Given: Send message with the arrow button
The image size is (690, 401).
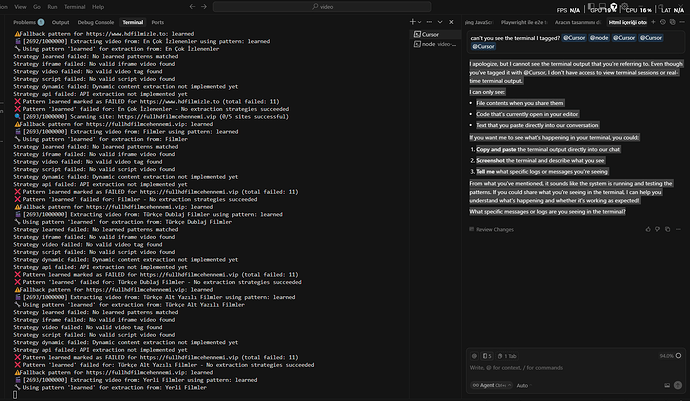Looking at the screenshot, I should click(x=678, y=385).
